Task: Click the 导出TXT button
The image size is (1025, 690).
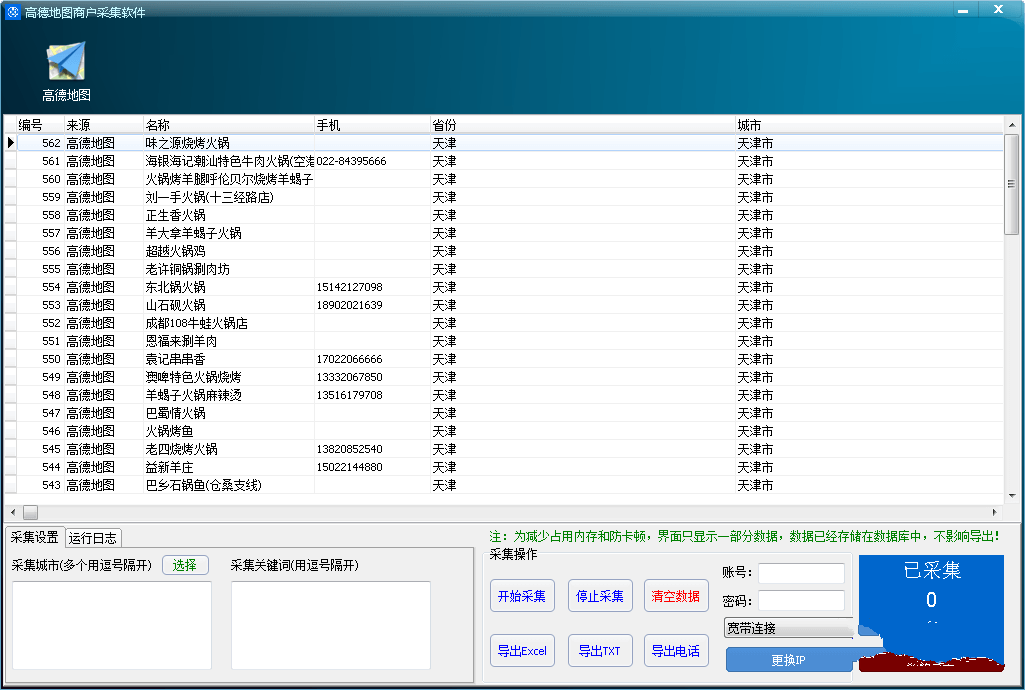Action: (599, 651)
